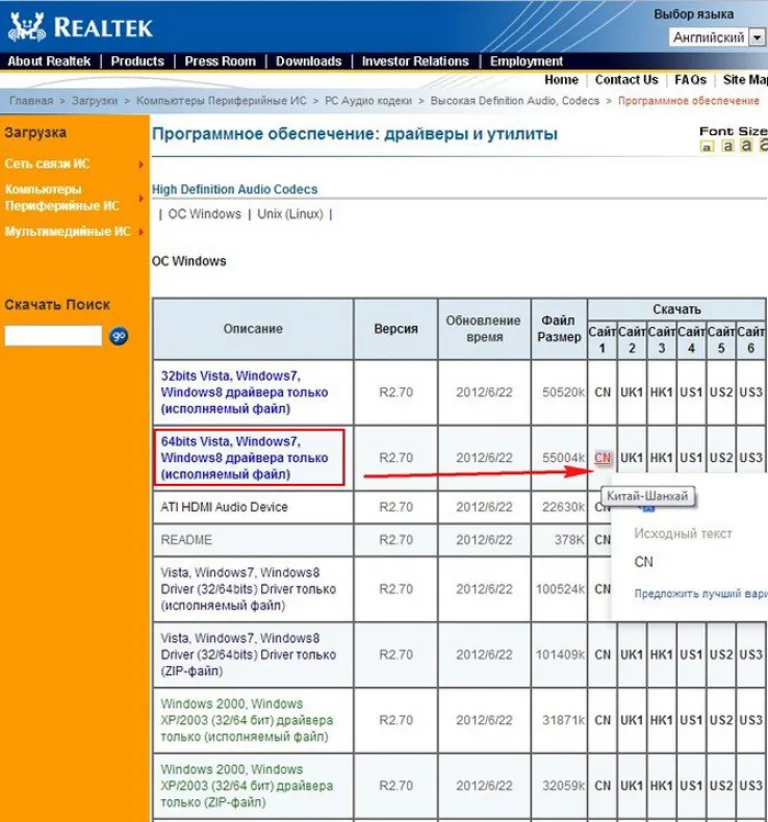Image resolution: width=768 pixels, height=822 pixels.
Task: Download 32059k XP ZIP from US2
Action: (721, 786)
